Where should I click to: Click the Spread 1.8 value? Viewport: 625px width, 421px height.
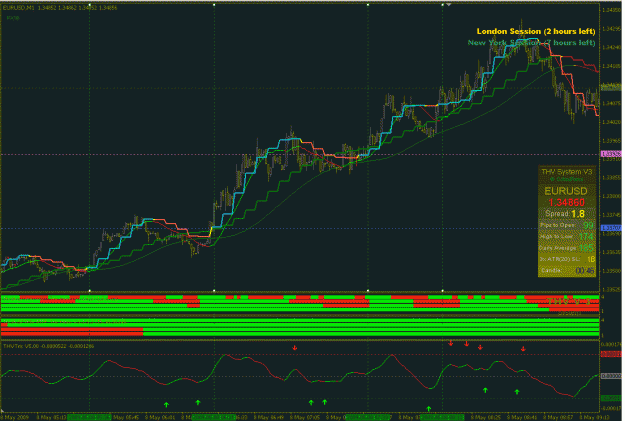[578, 214]
